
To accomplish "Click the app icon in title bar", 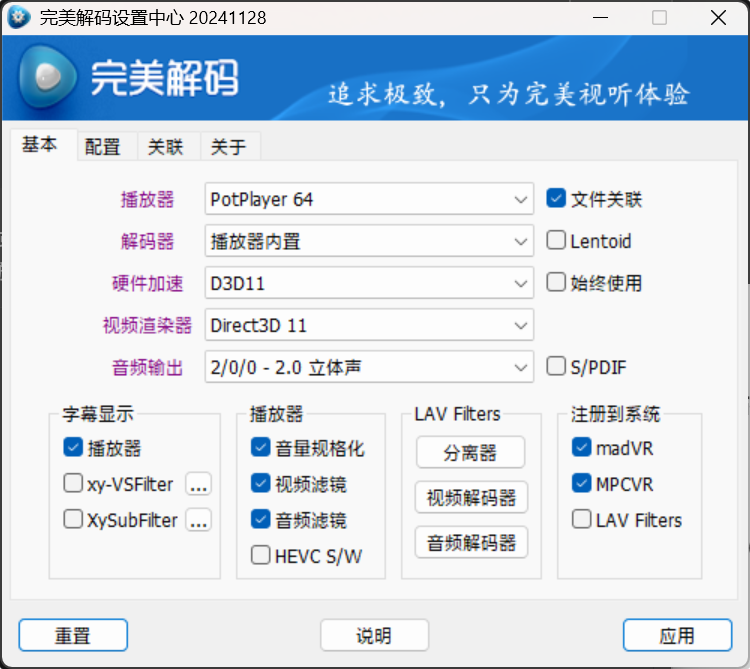I will pyautogui.click(x=18, y=18).
